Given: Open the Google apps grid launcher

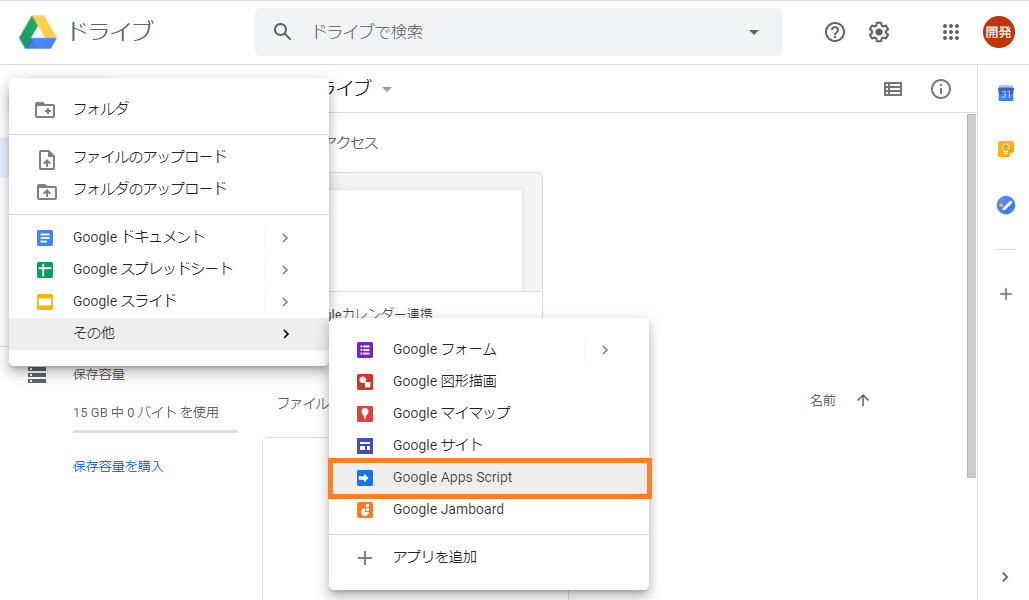Looking at the screenshot, I should point(950,31).
